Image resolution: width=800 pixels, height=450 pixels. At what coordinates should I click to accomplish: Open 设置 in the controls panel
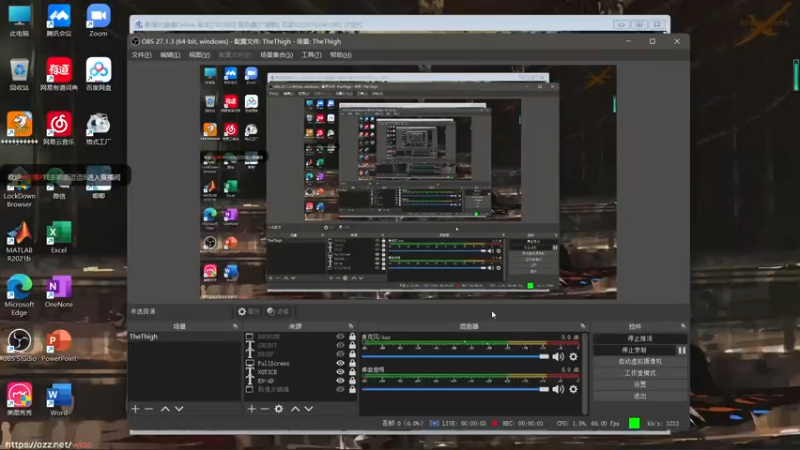(x=640, y=385)
